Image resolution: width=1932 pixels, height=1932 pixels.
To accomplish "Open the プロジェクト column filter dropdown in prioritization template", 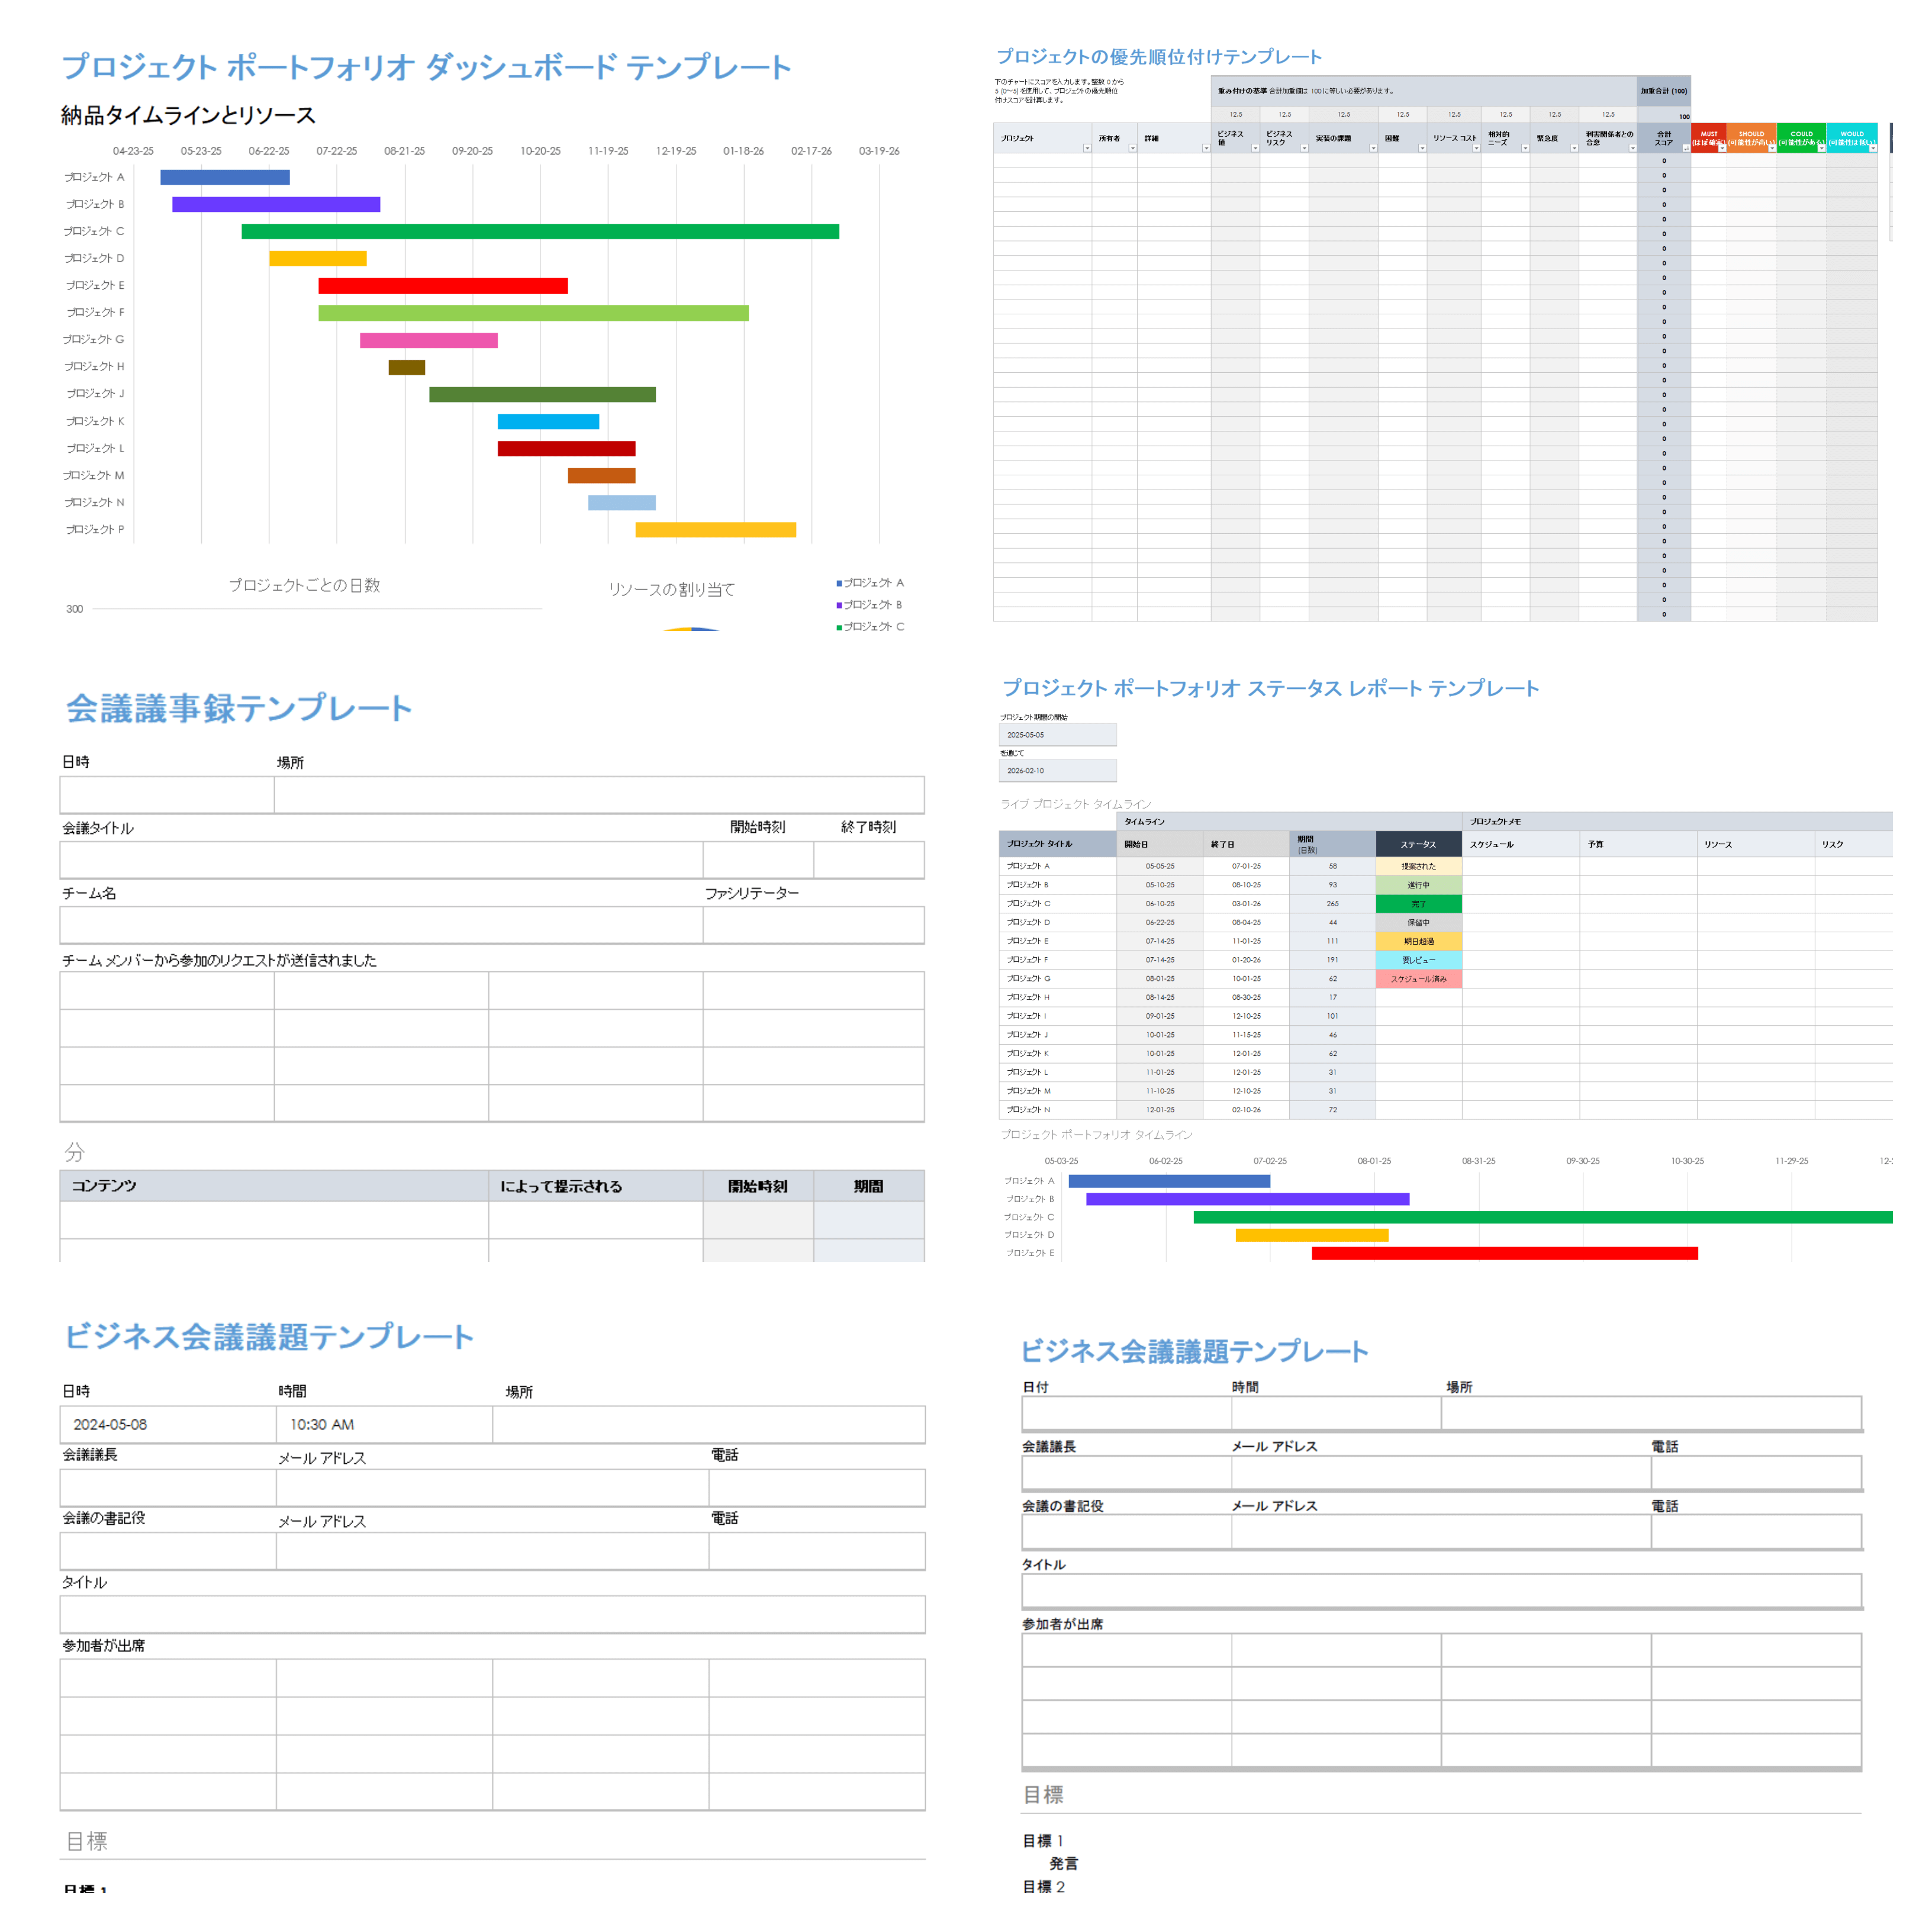I will point(1087,148).
